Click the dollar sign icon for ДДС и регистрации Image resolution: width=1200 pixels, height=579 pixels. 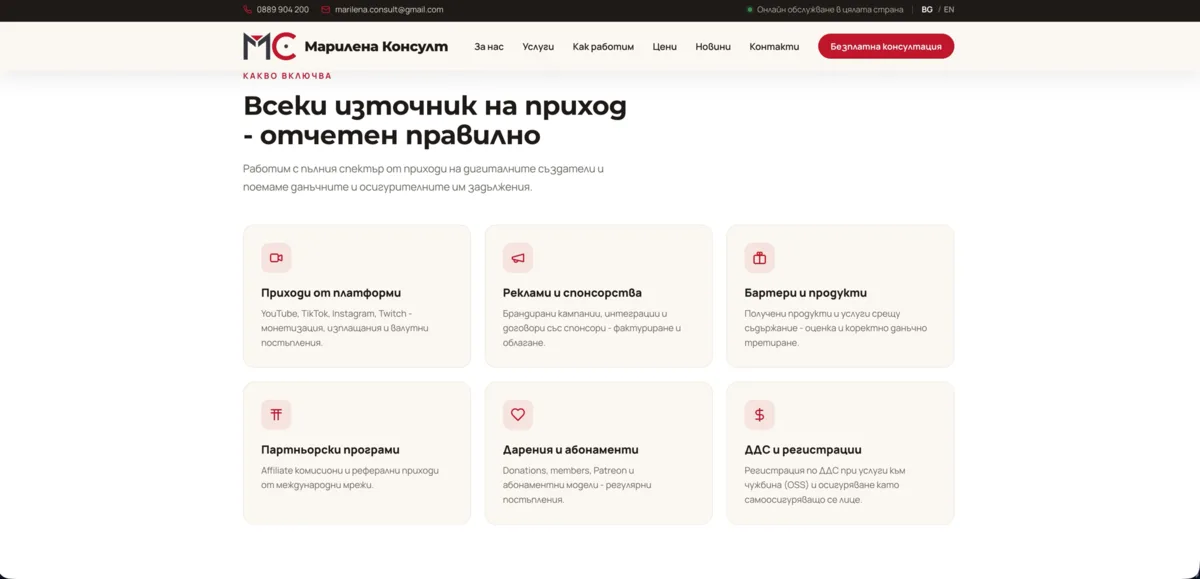760,415
